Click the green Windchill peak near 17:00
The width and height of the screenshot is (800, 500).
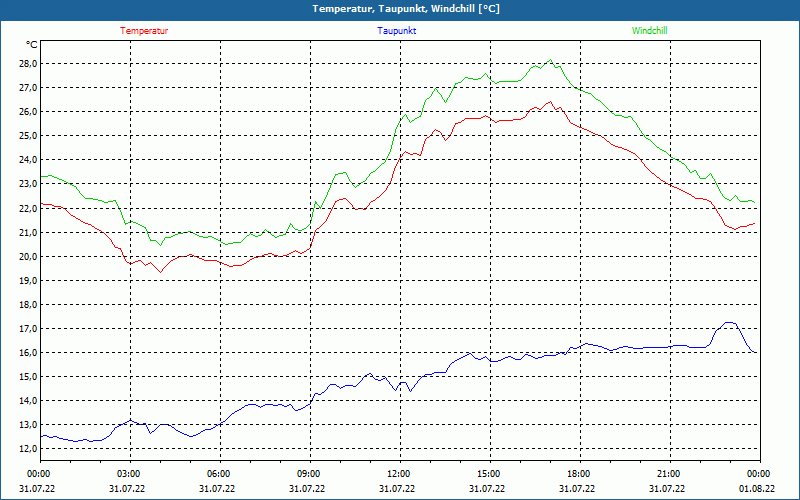pos(550,60)
